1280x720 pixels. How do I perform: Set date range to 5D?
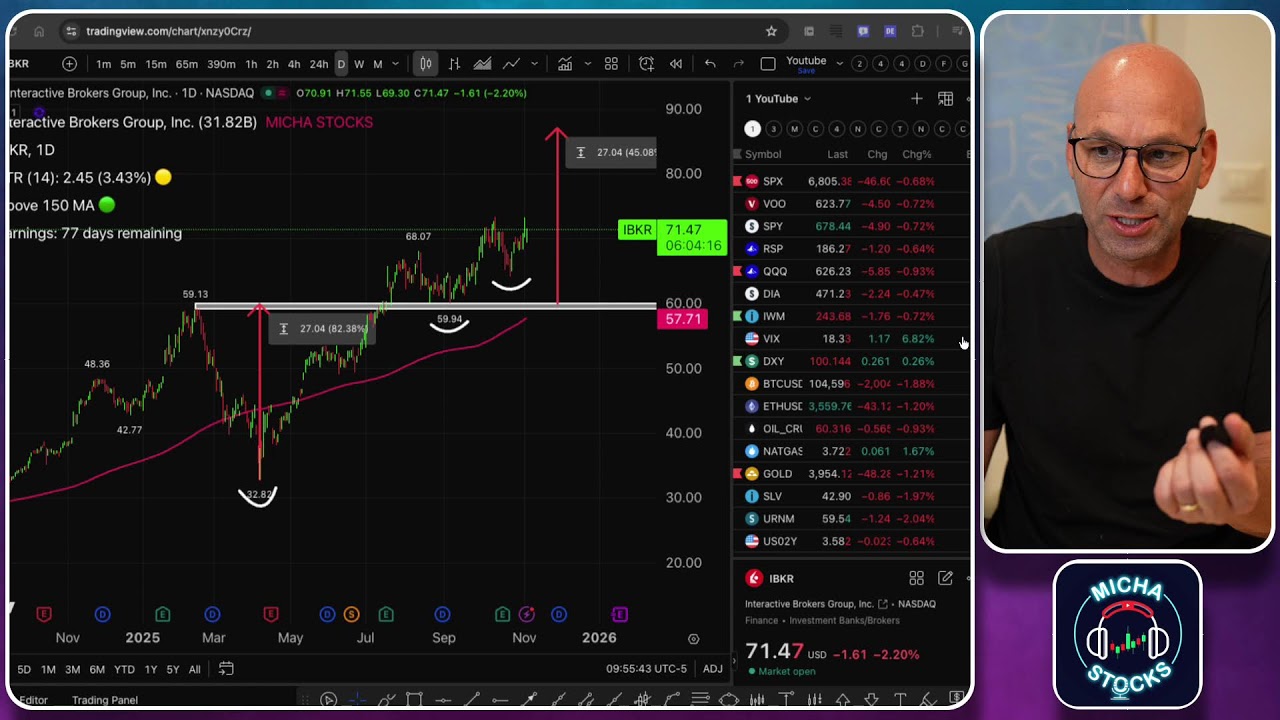coord(24,669)
